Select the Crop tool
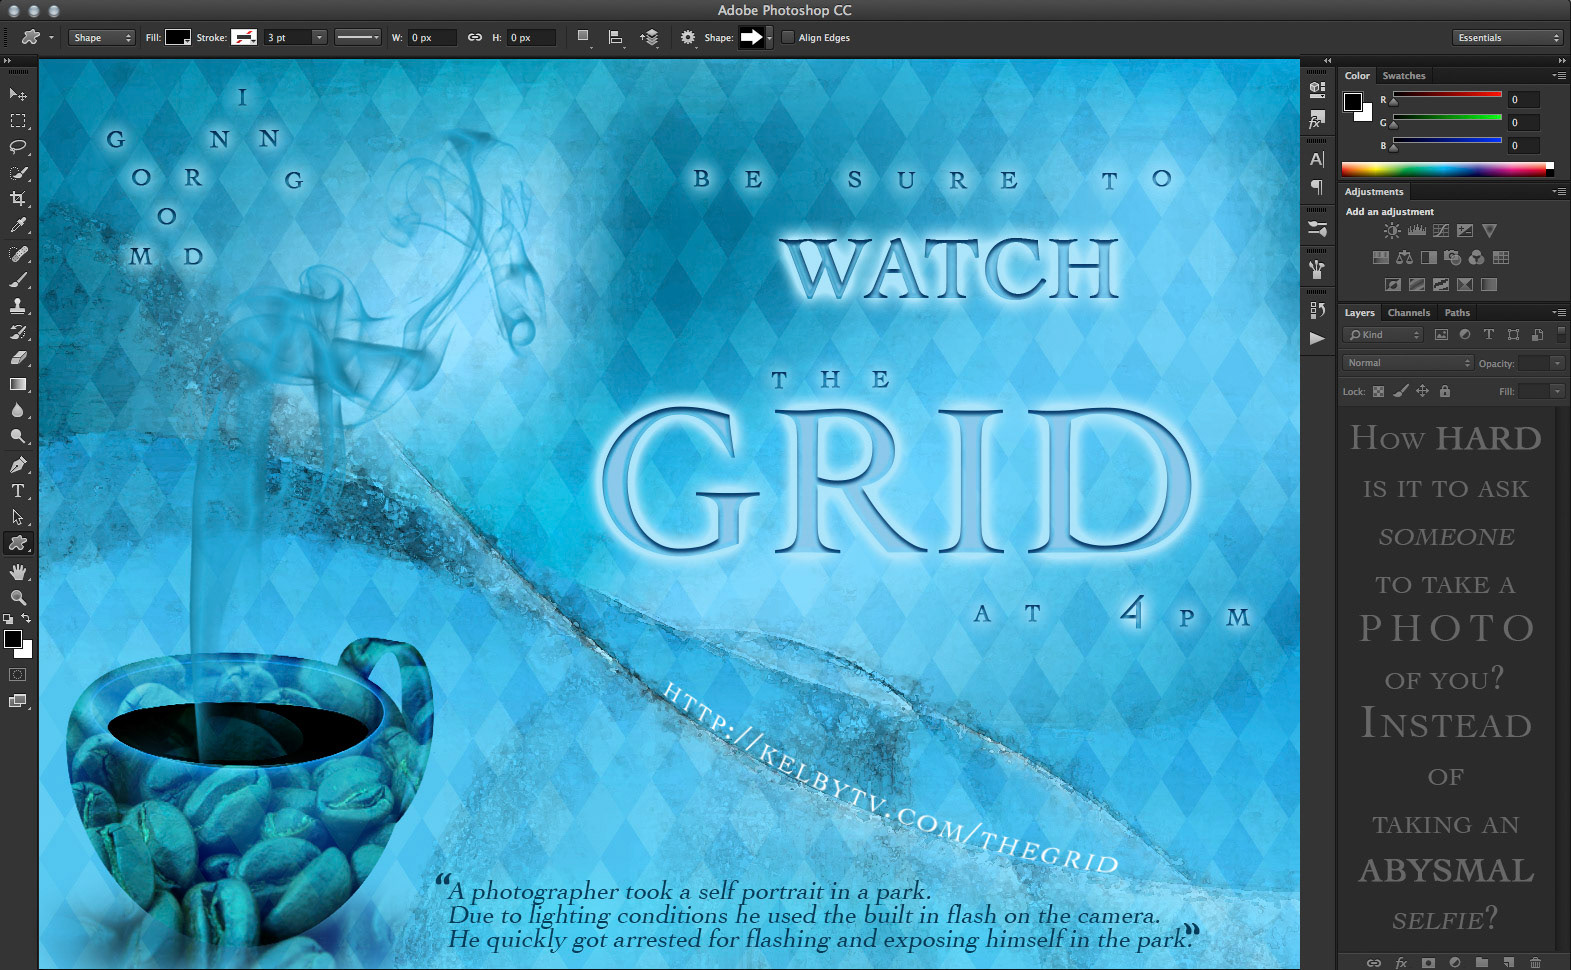The width and height of the screenshot is (1571, 970). point(18,199)
